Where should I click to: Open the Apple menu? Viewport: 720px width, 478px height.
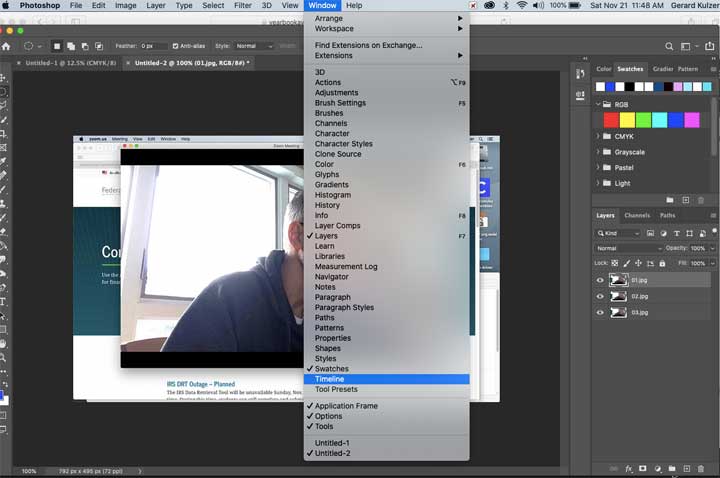coord(6,6)
